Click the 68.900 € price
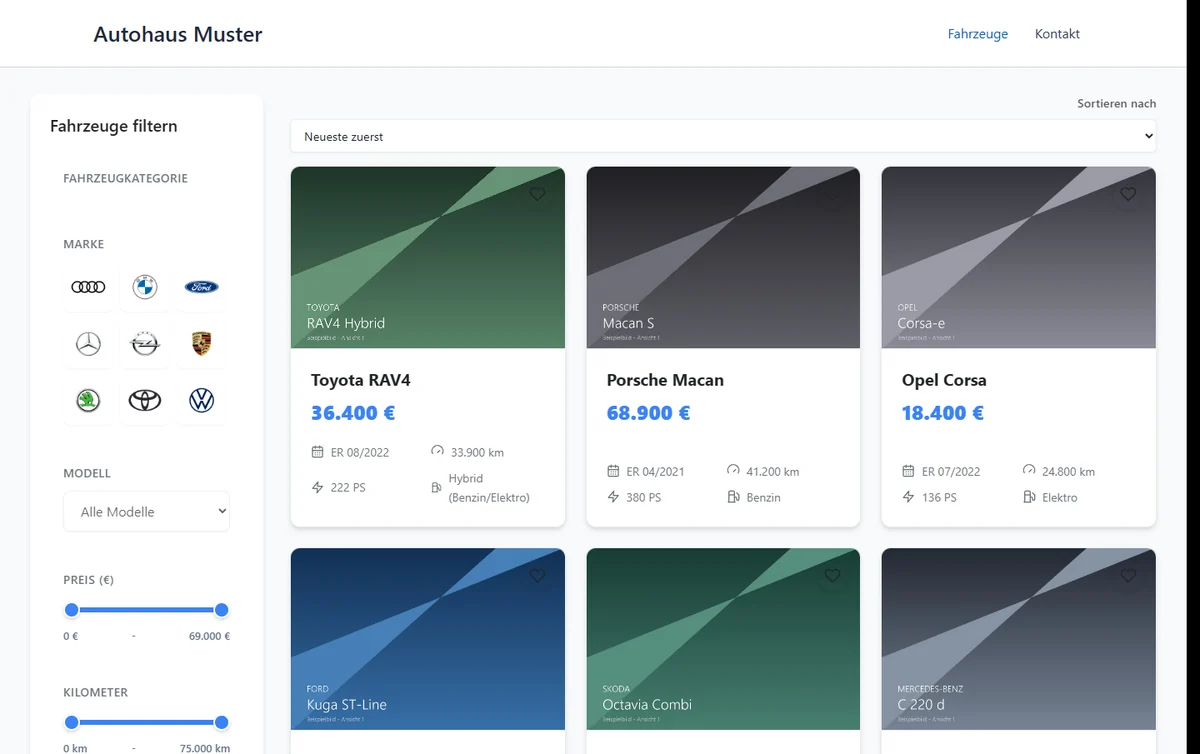1200x754 pixels. pyautogui.click(x=648, y=413)
